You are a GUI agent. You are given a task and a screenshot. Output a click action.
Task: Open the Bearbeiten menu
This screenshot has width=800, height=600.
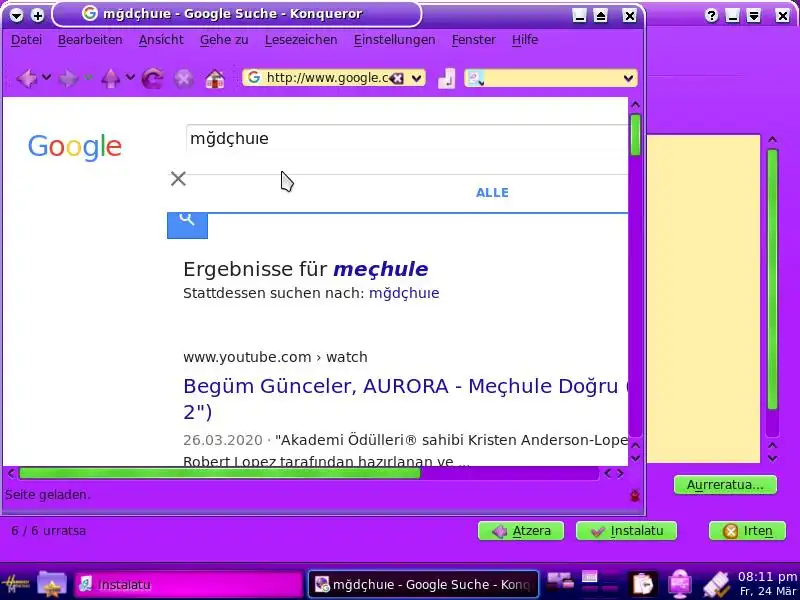pyautogui.click(x=90, y=40)
